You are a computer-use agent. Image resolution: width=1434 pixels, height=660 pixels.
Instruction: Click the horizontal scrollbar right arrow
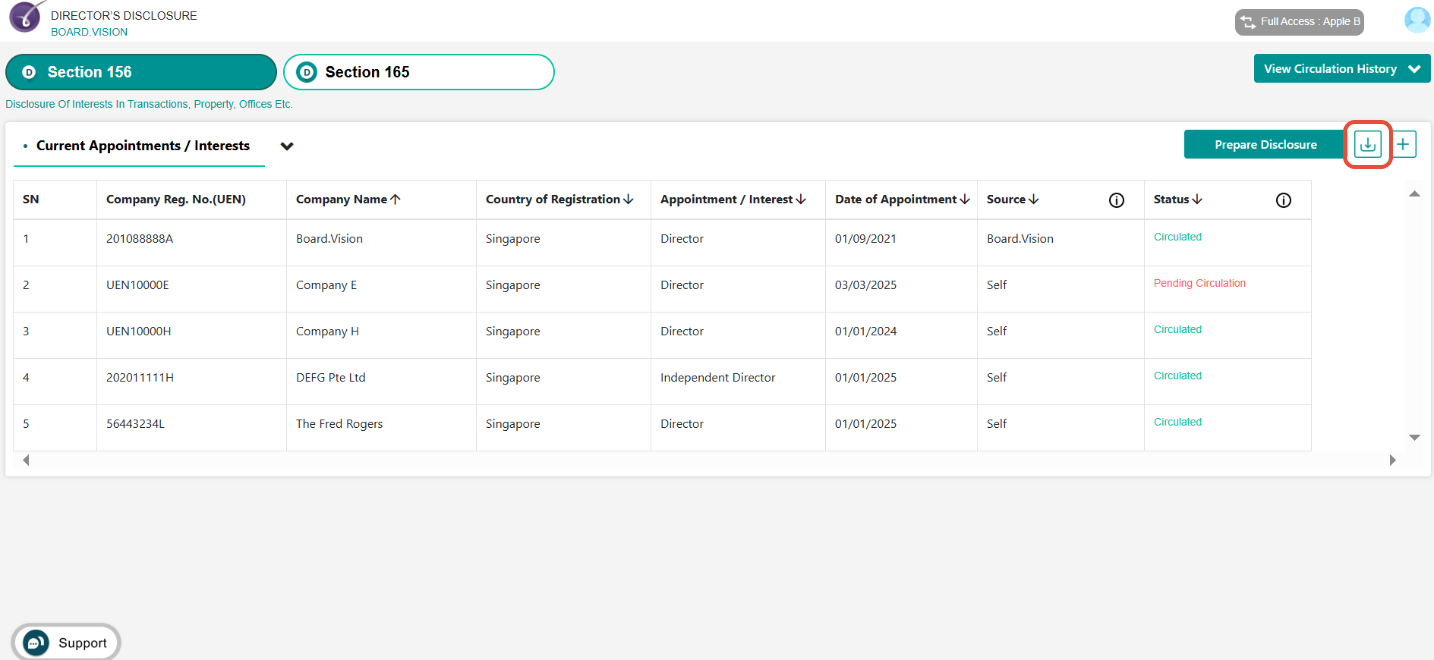(1392, 460)
